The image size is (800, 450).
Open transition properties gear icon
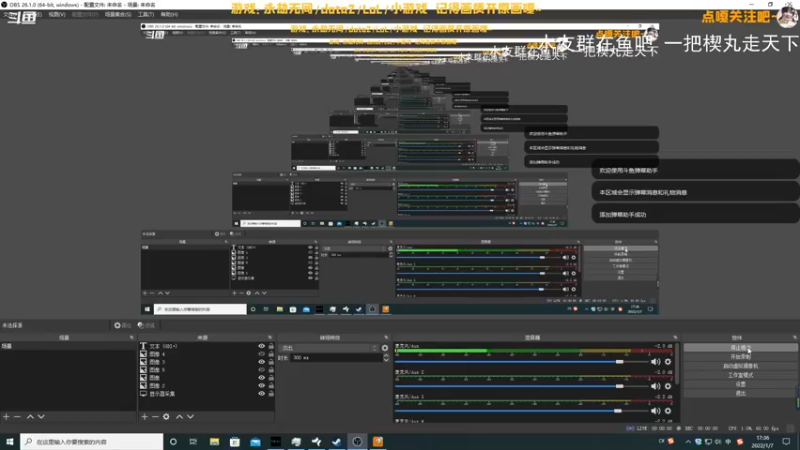pos(385,348)
